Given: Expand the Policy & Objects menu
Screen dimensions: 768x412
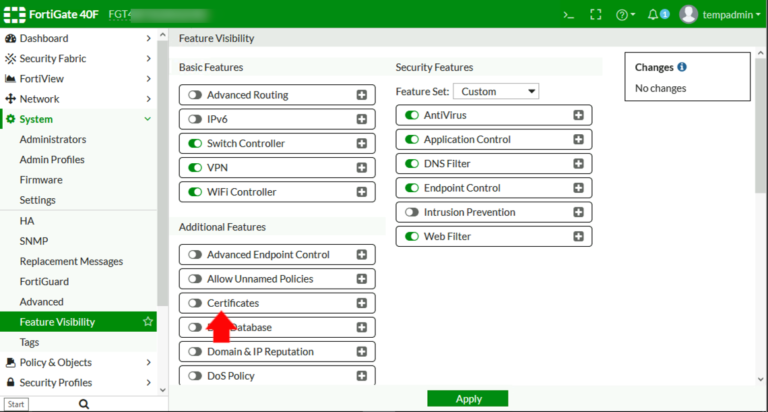Looking at the screenshot, I should [78, 362].
